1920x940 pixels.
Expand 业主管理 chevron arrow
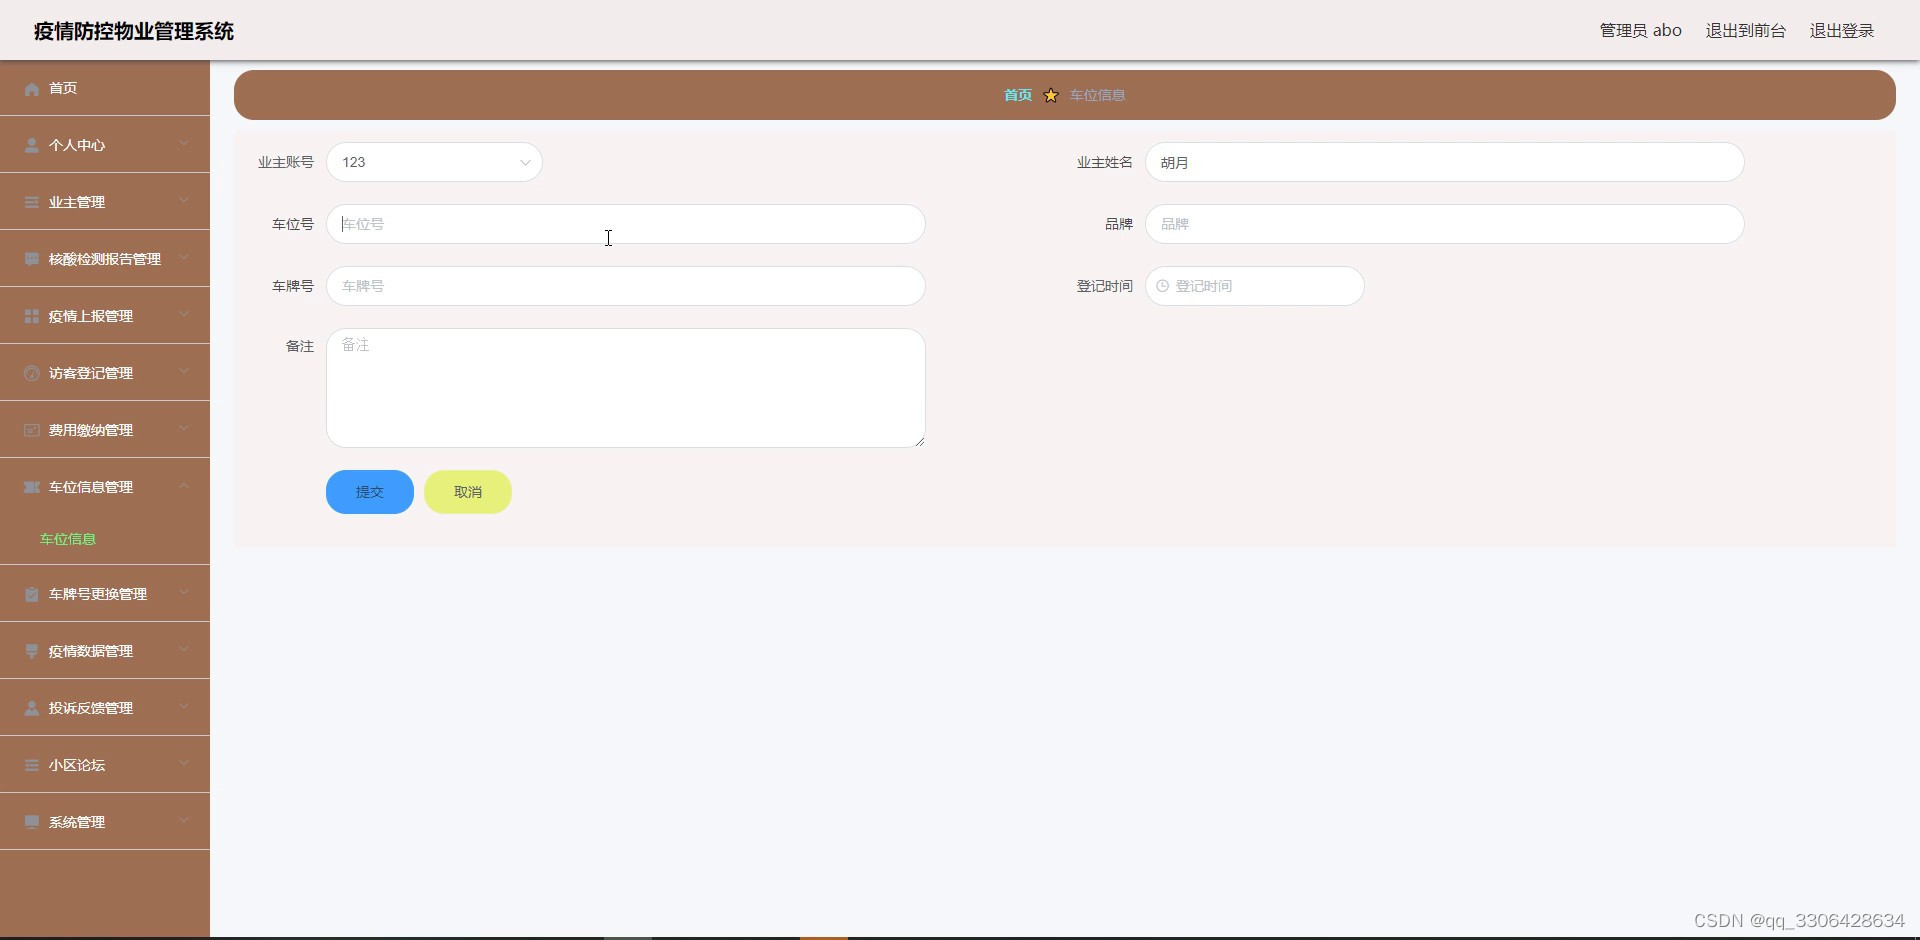[x=184, y=201]
